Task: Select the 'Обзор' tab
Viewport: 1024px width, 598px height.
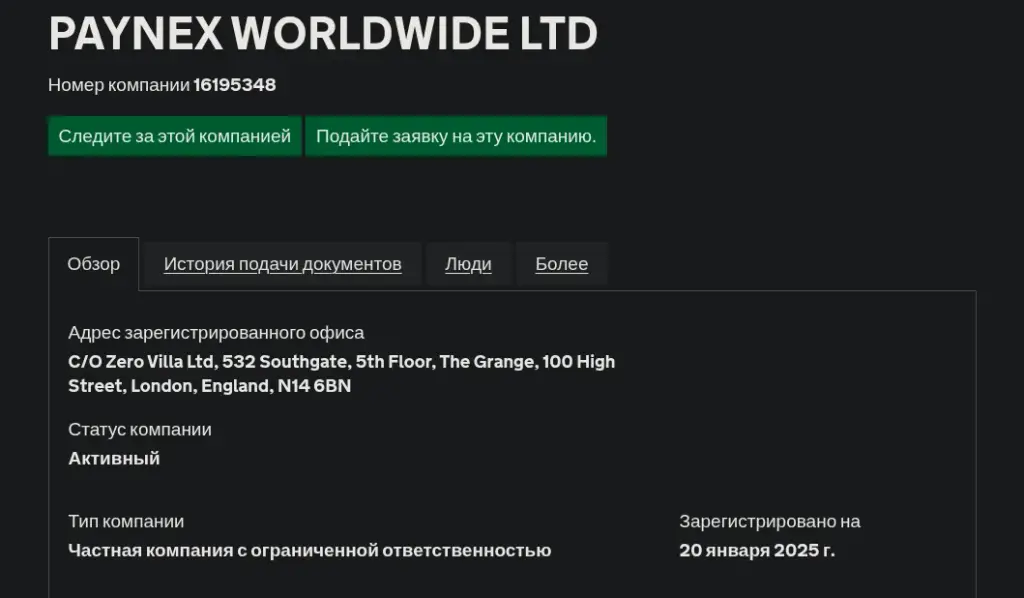Action: tap(93, 264)
